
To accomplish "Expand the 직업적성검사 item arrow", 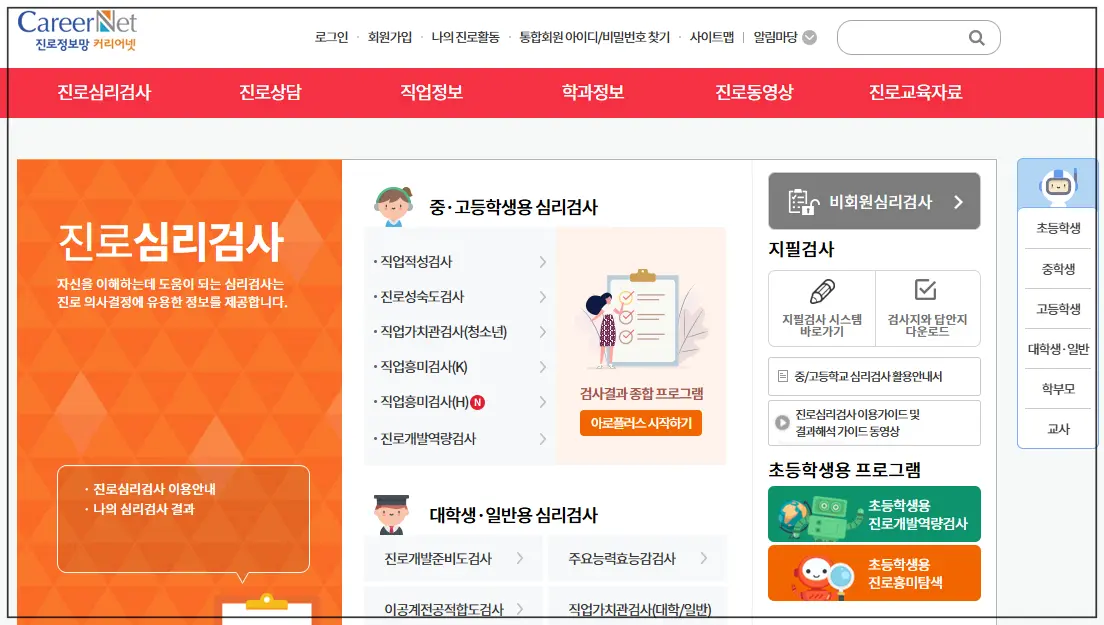I will point(543,261).
